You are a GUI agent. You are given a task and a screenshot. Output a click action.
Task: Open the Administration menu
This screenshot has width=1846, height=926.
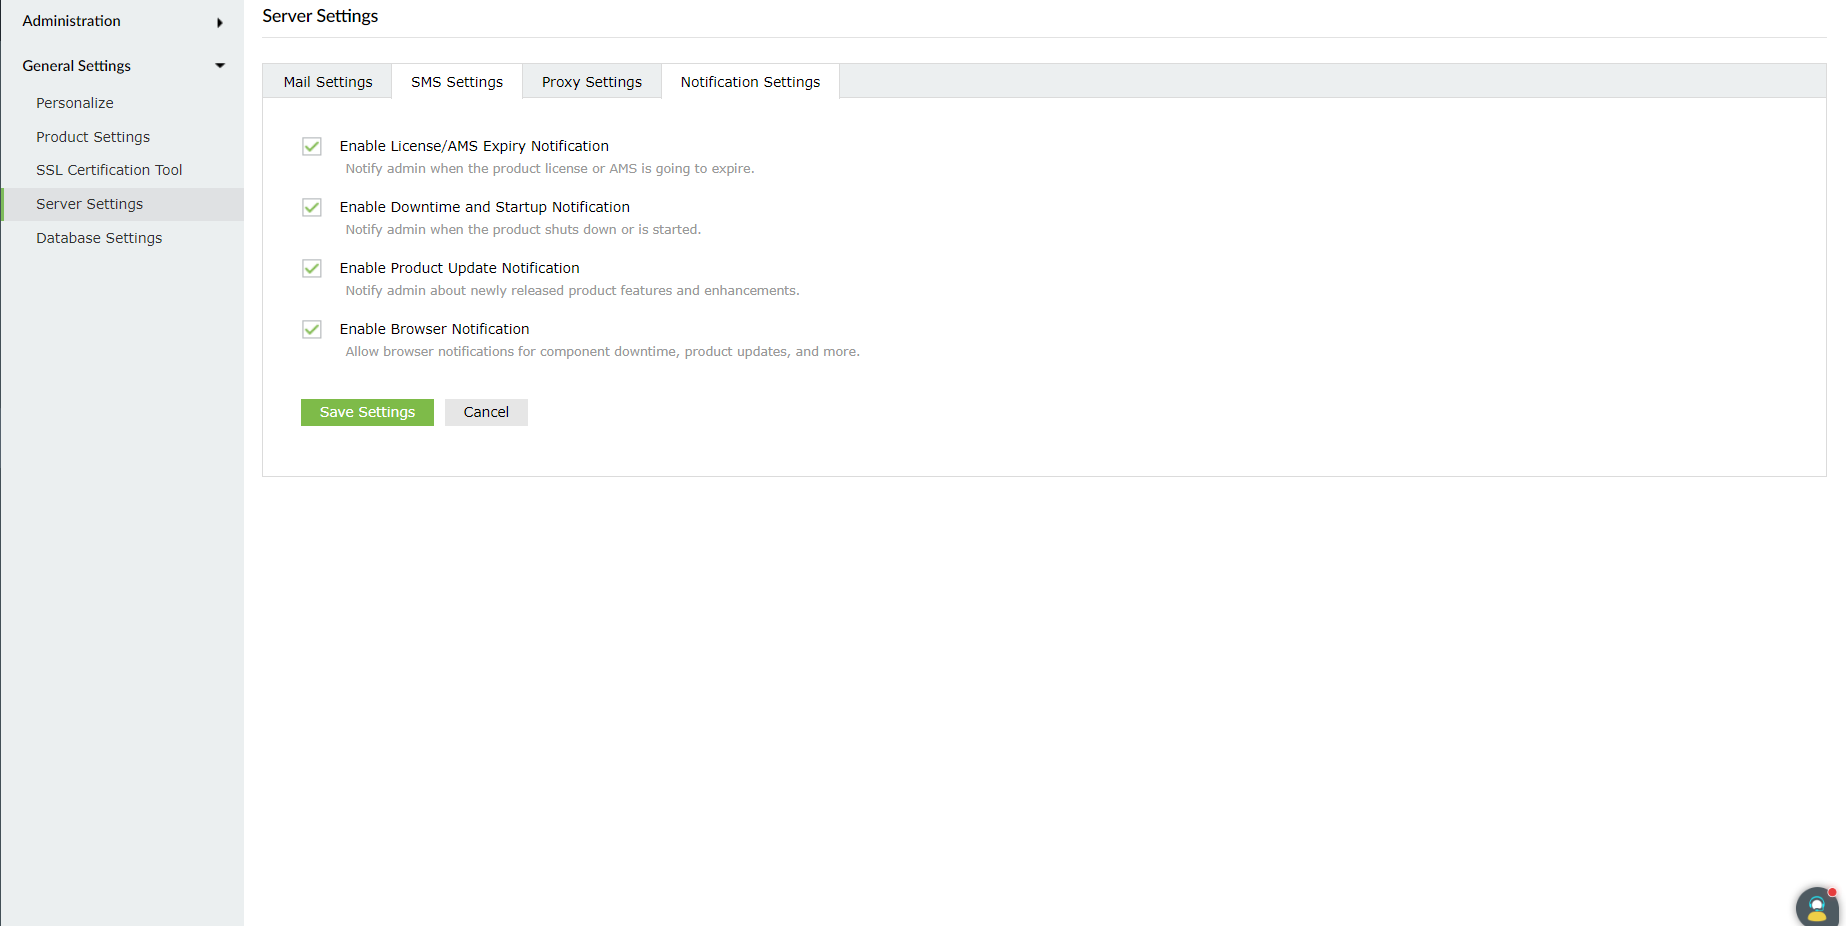pyautogui.click(x=70, y=21)
